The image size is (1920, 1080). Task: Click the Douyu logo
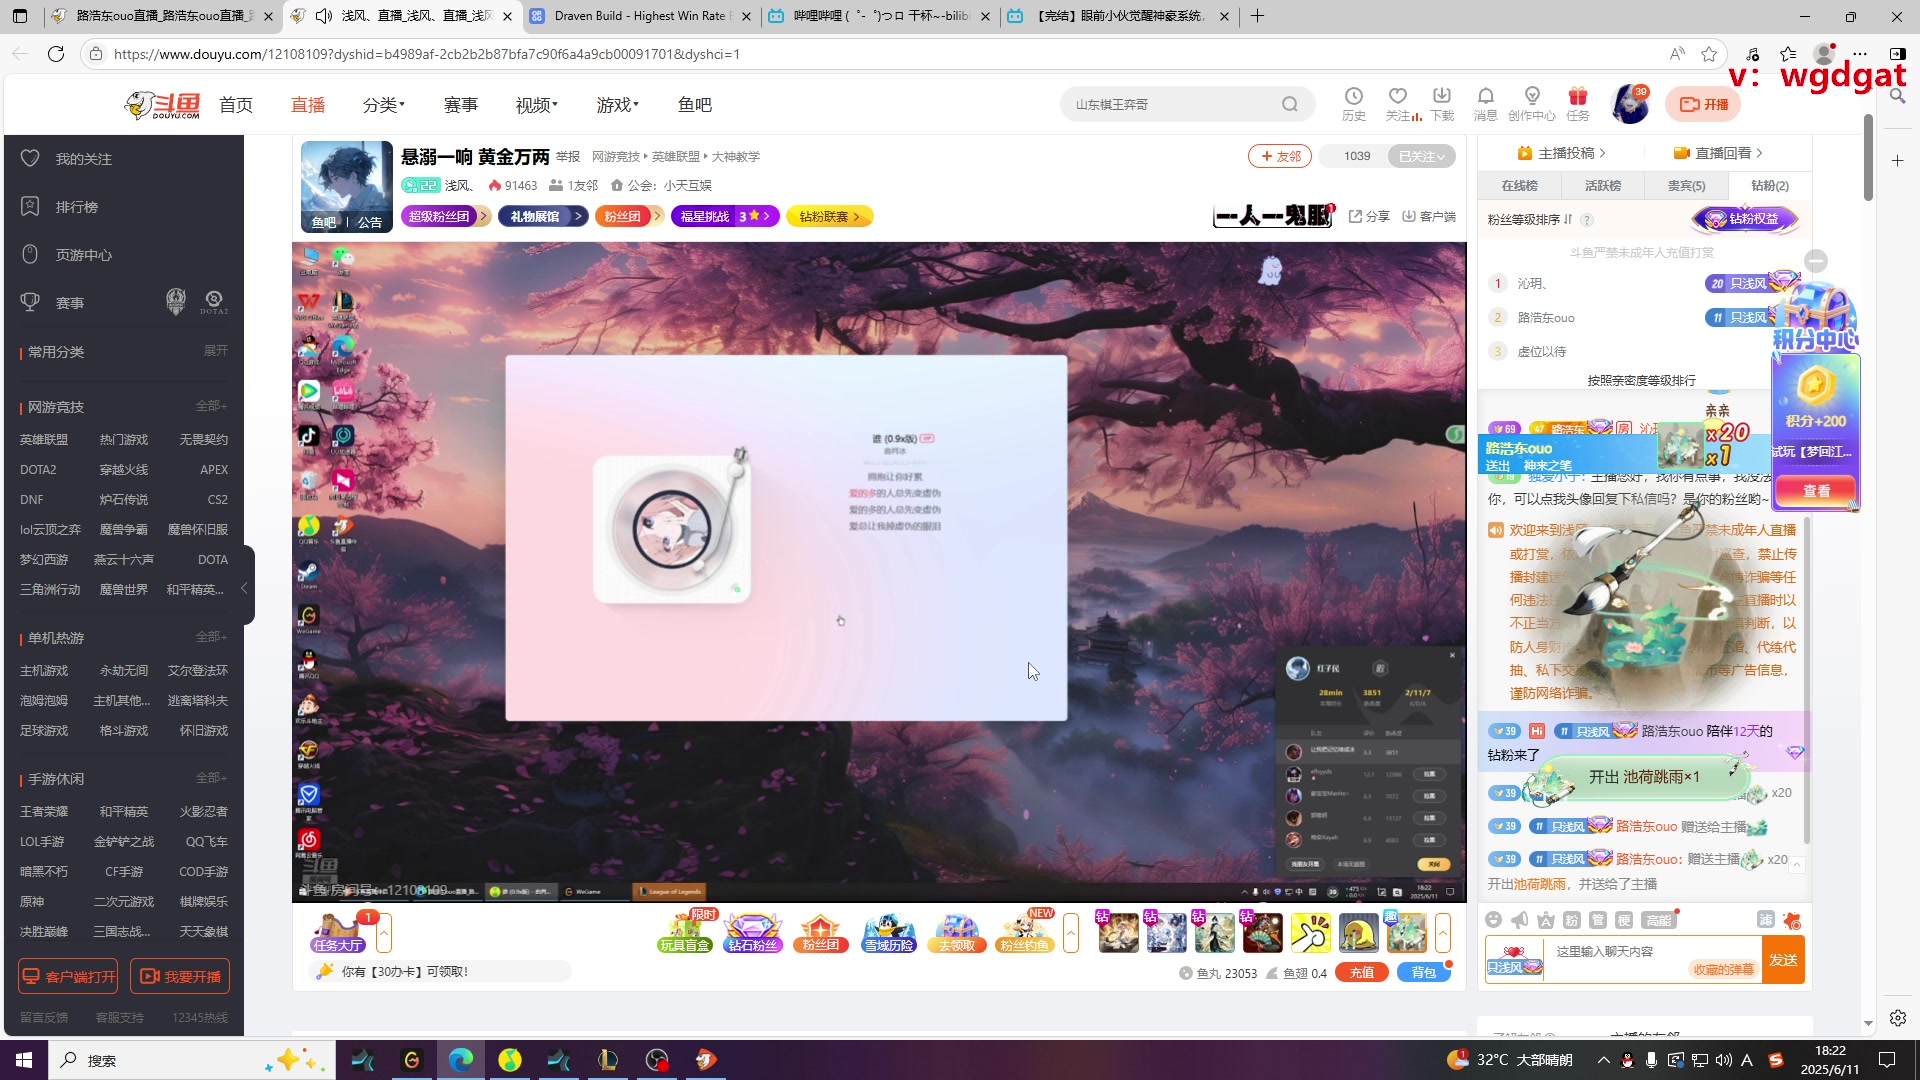(162, 104)
